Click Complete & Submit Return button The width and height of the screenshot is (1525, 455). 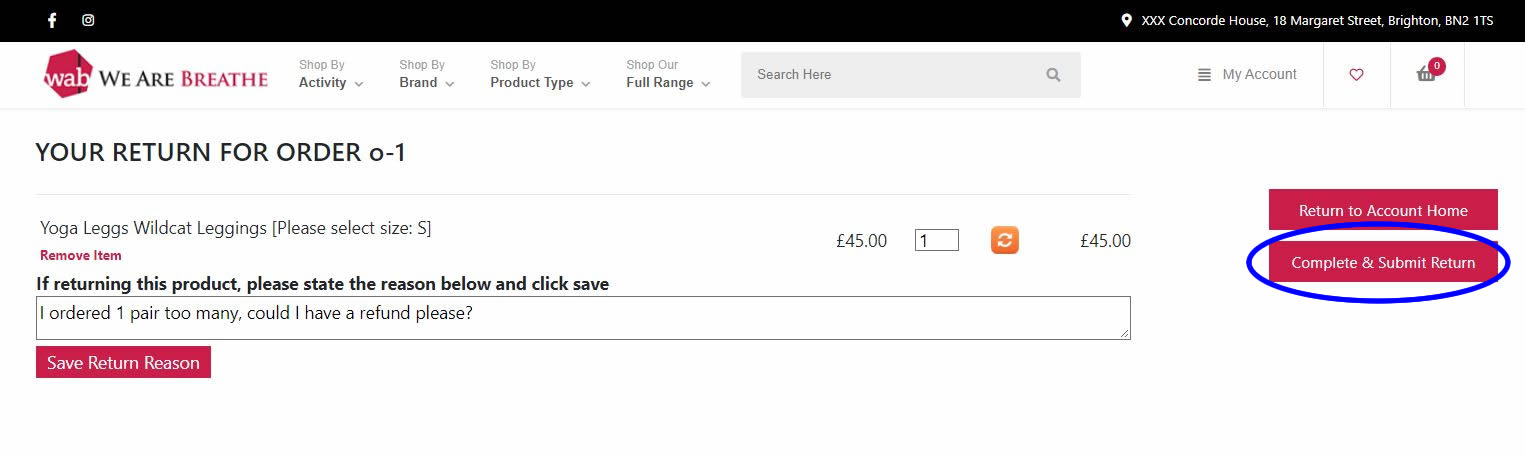pyautogui.click(x=1383, y=262)
